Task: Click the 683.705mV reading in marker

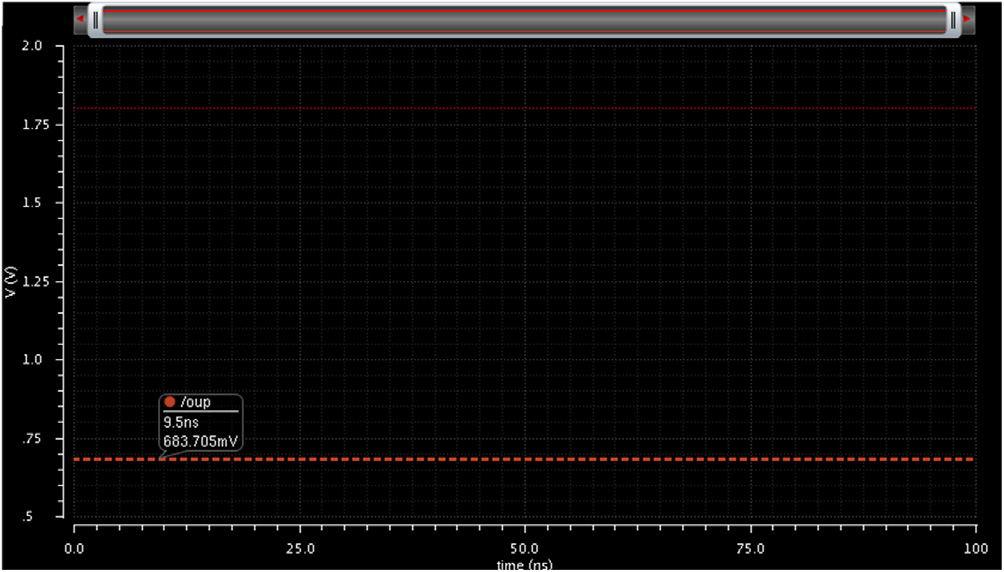Action: tap(198, 440)
